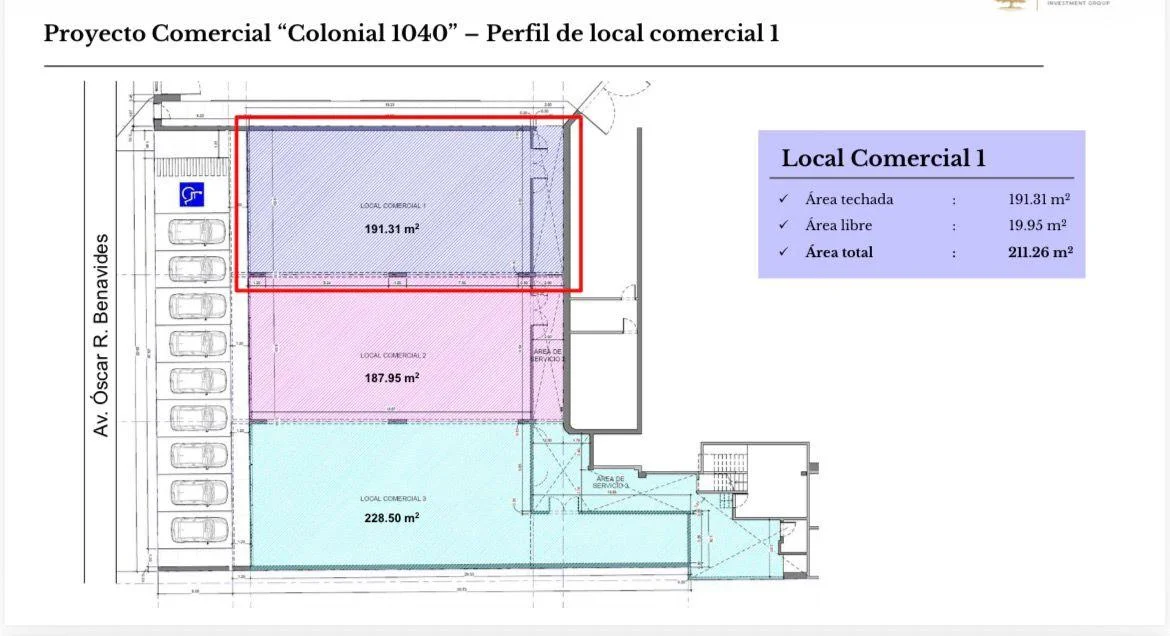Click the 187.95 m² label of Local 2

(391, 377)
